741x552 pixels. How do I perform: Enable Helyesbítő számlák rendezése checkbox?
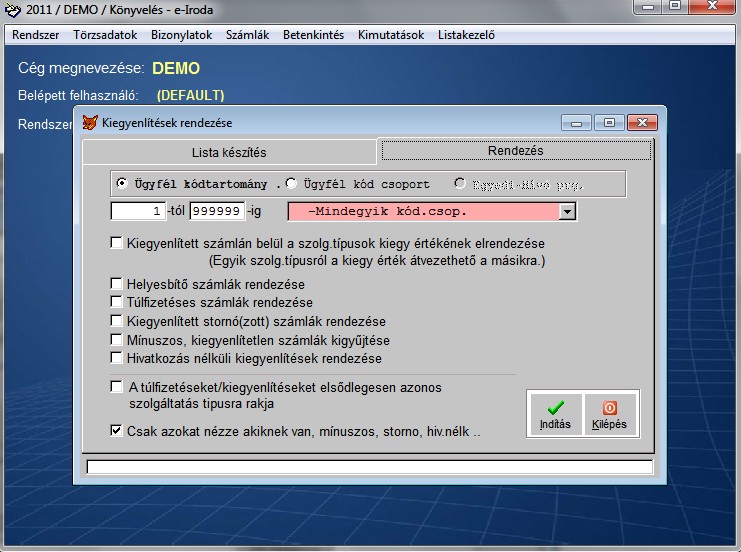pos(117,284)
